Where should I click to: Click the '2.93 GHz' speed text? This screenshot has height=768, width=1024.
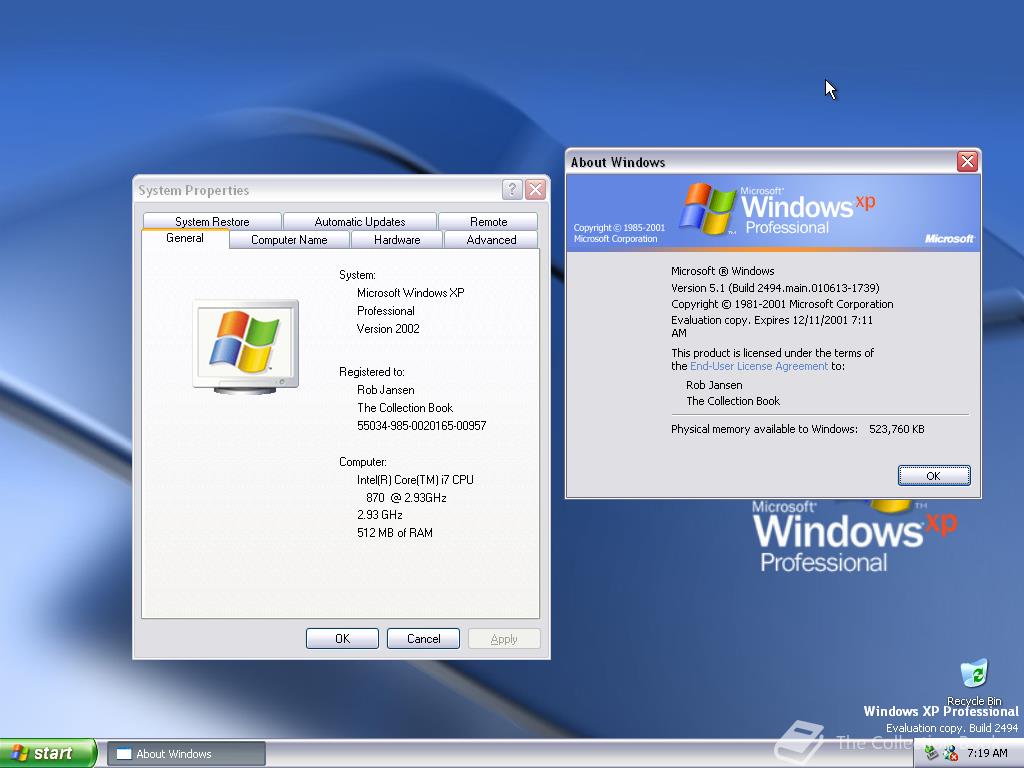click(379, 515)
